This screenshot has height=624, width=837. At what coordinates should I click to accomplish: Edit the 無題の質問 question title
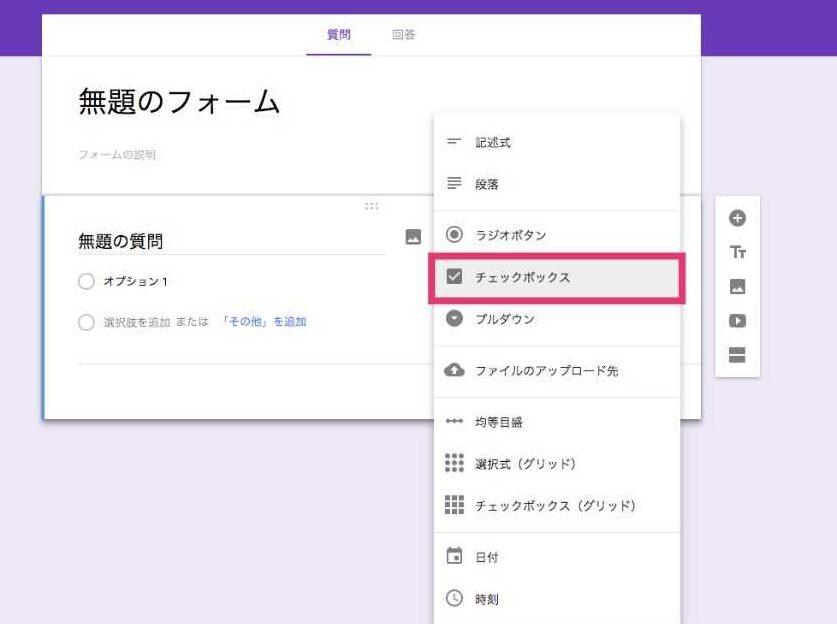click(232, 241)
